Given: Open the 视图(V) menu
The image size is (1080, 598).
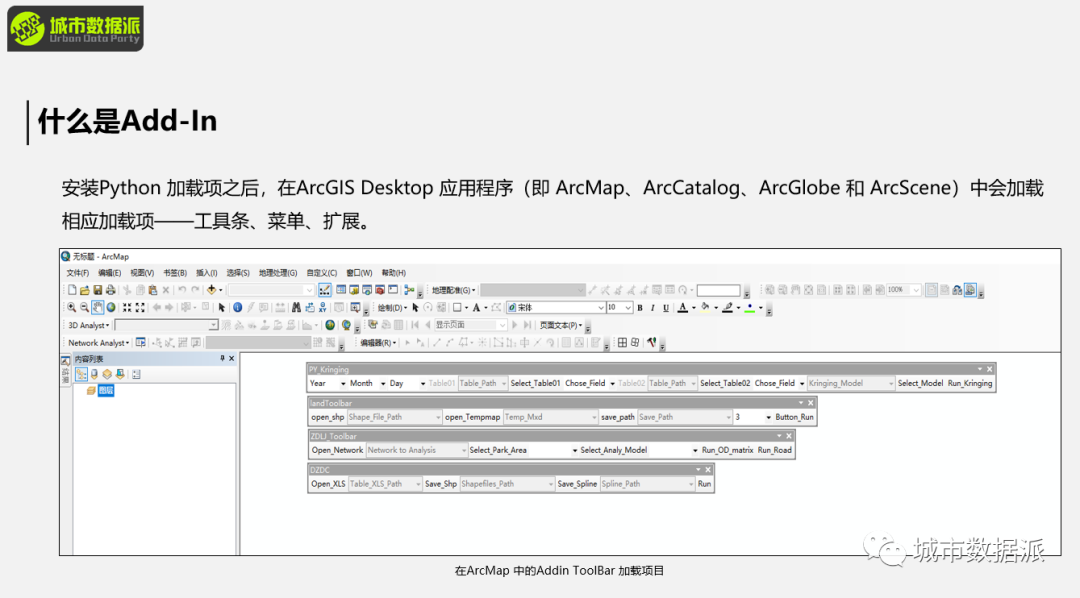Looking at the screenshot, I should pyautogui.click(x=142, y=273).
